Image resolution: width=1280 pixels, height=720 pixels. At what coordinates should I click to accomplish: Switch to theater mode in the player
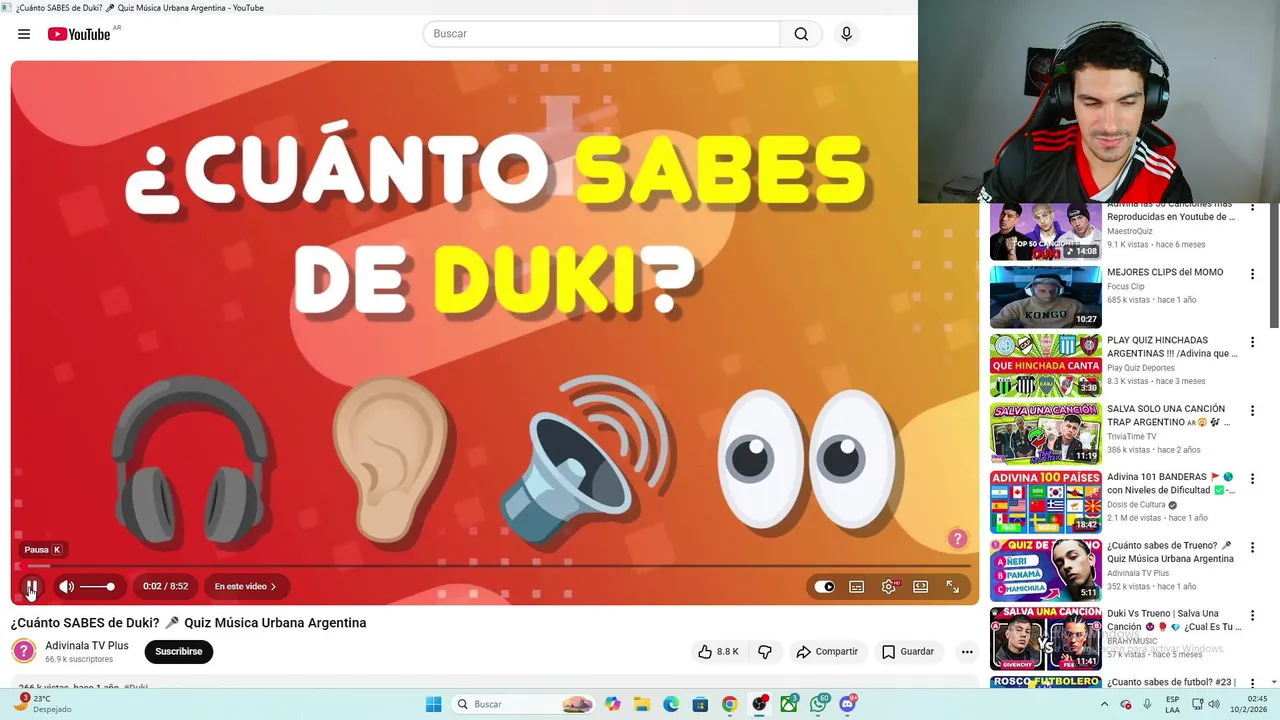pyautogui.click(x=920, y=587)
